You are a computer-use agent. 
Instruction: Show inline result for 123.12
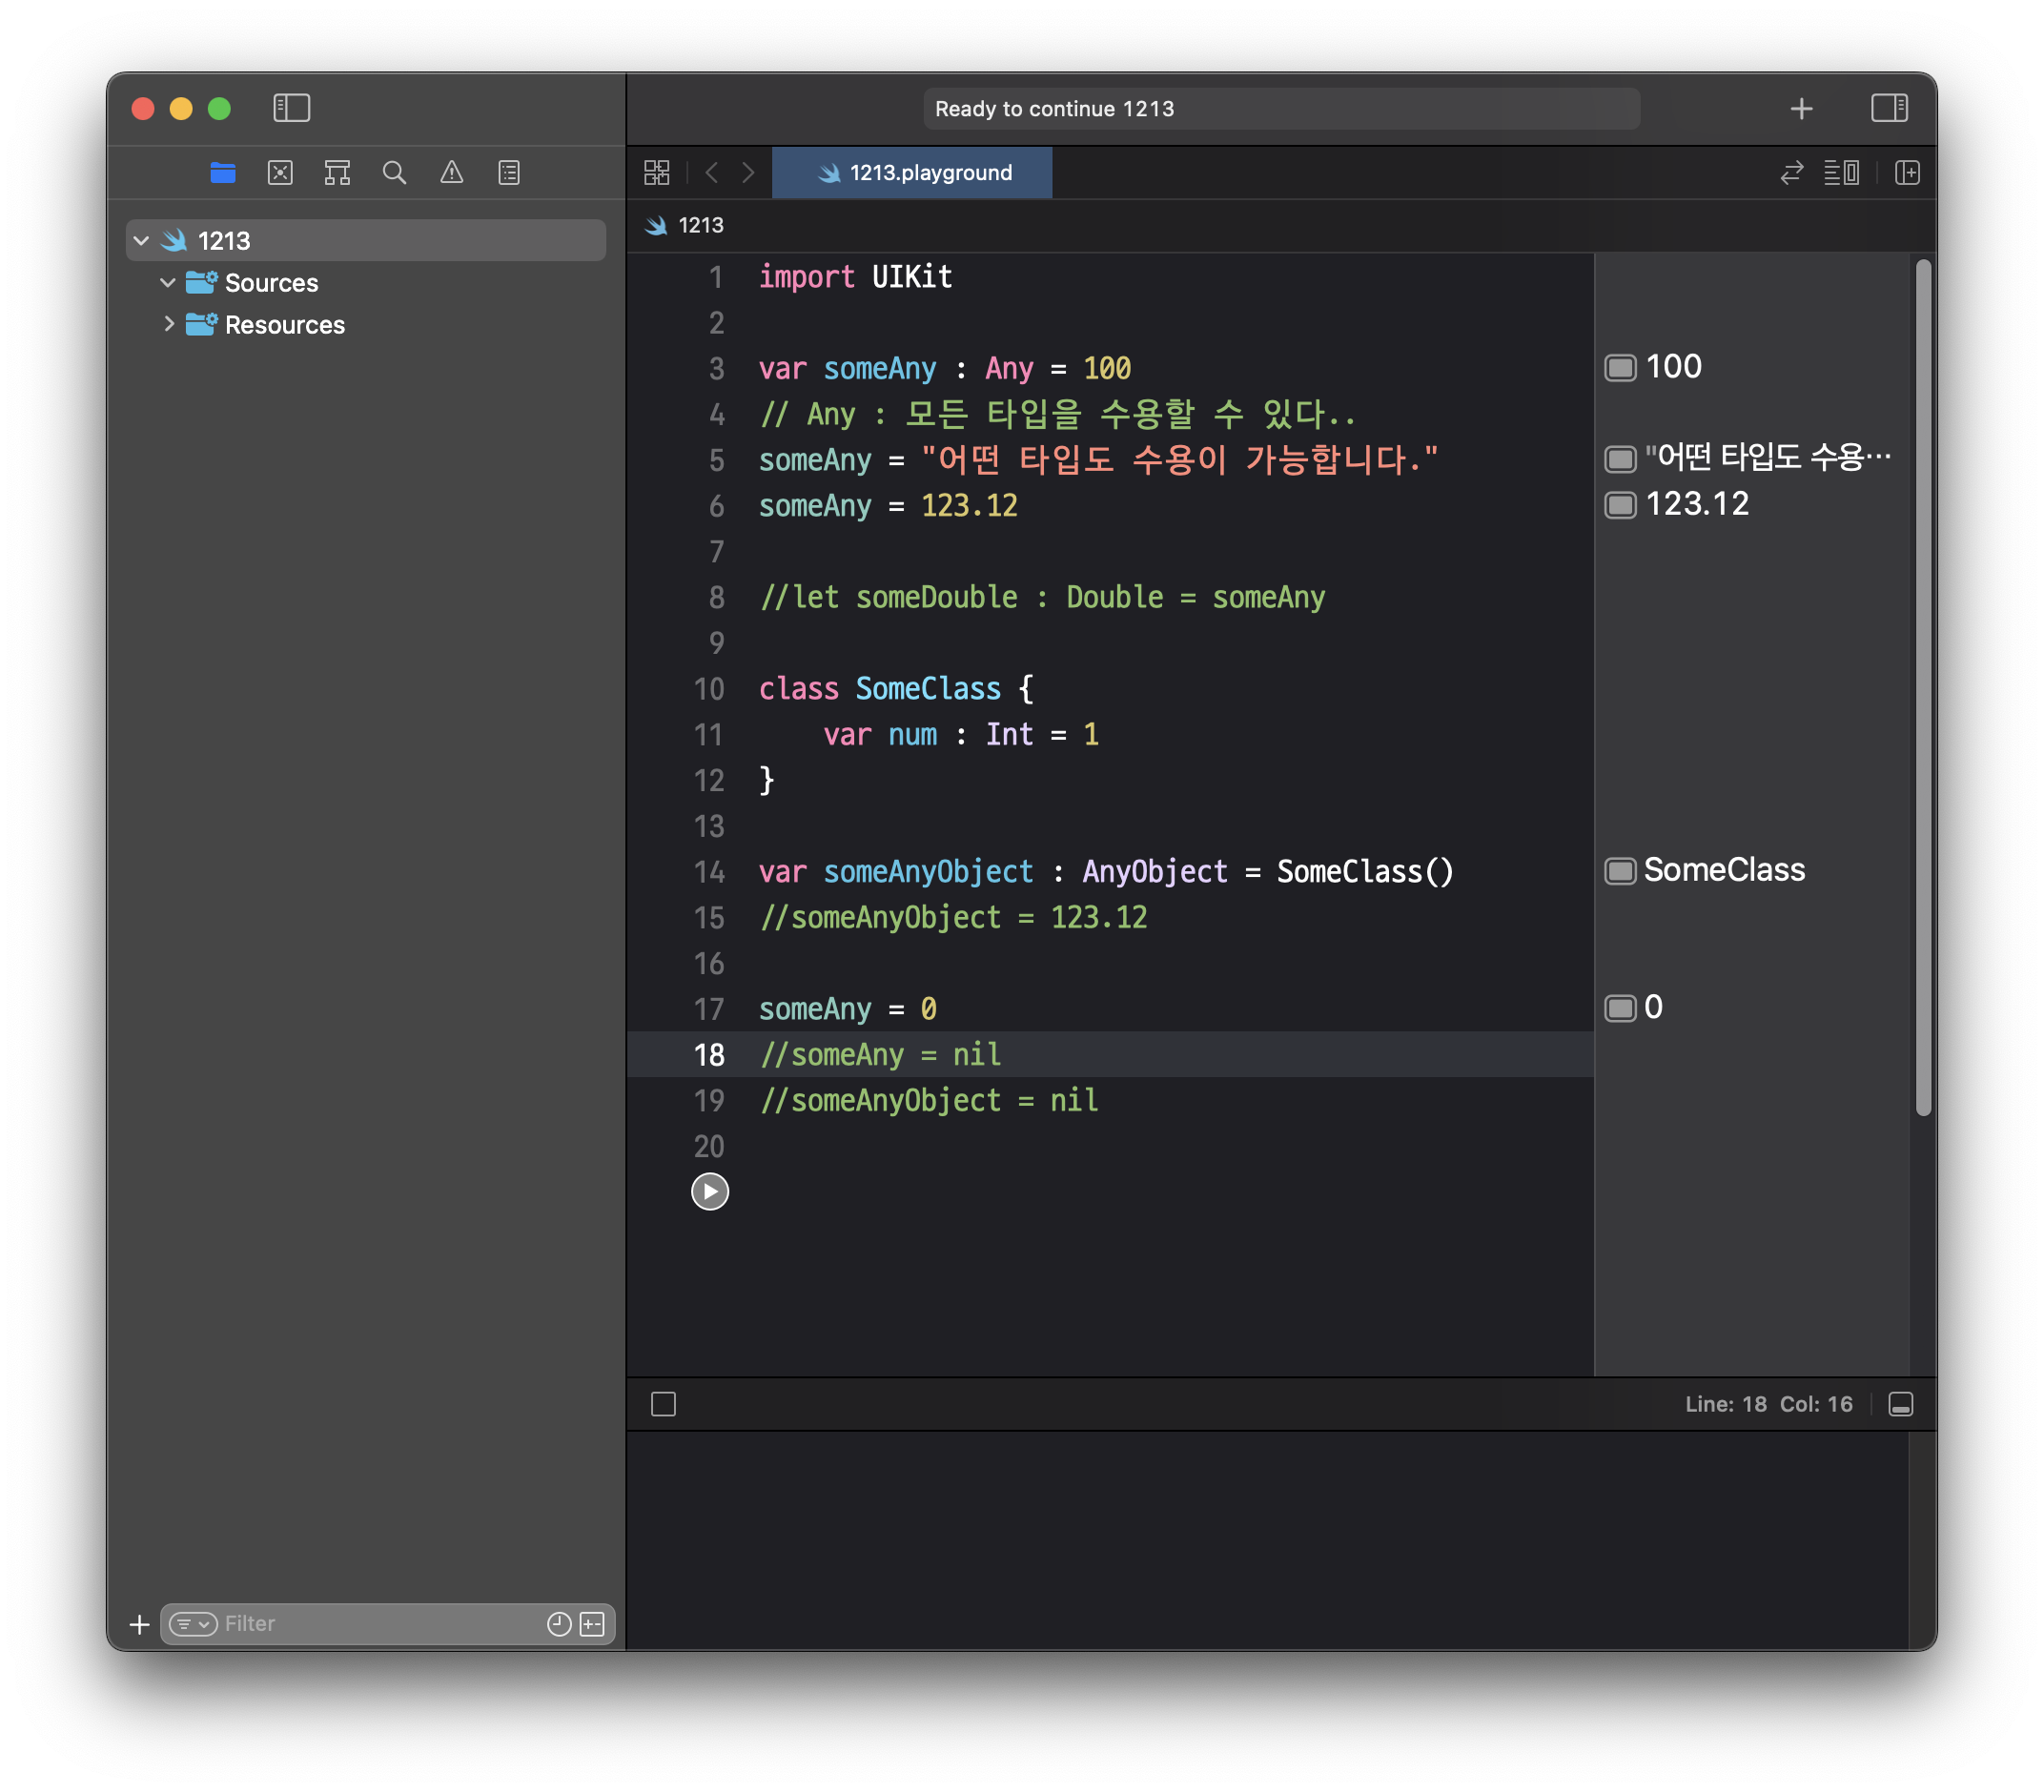1620,504
